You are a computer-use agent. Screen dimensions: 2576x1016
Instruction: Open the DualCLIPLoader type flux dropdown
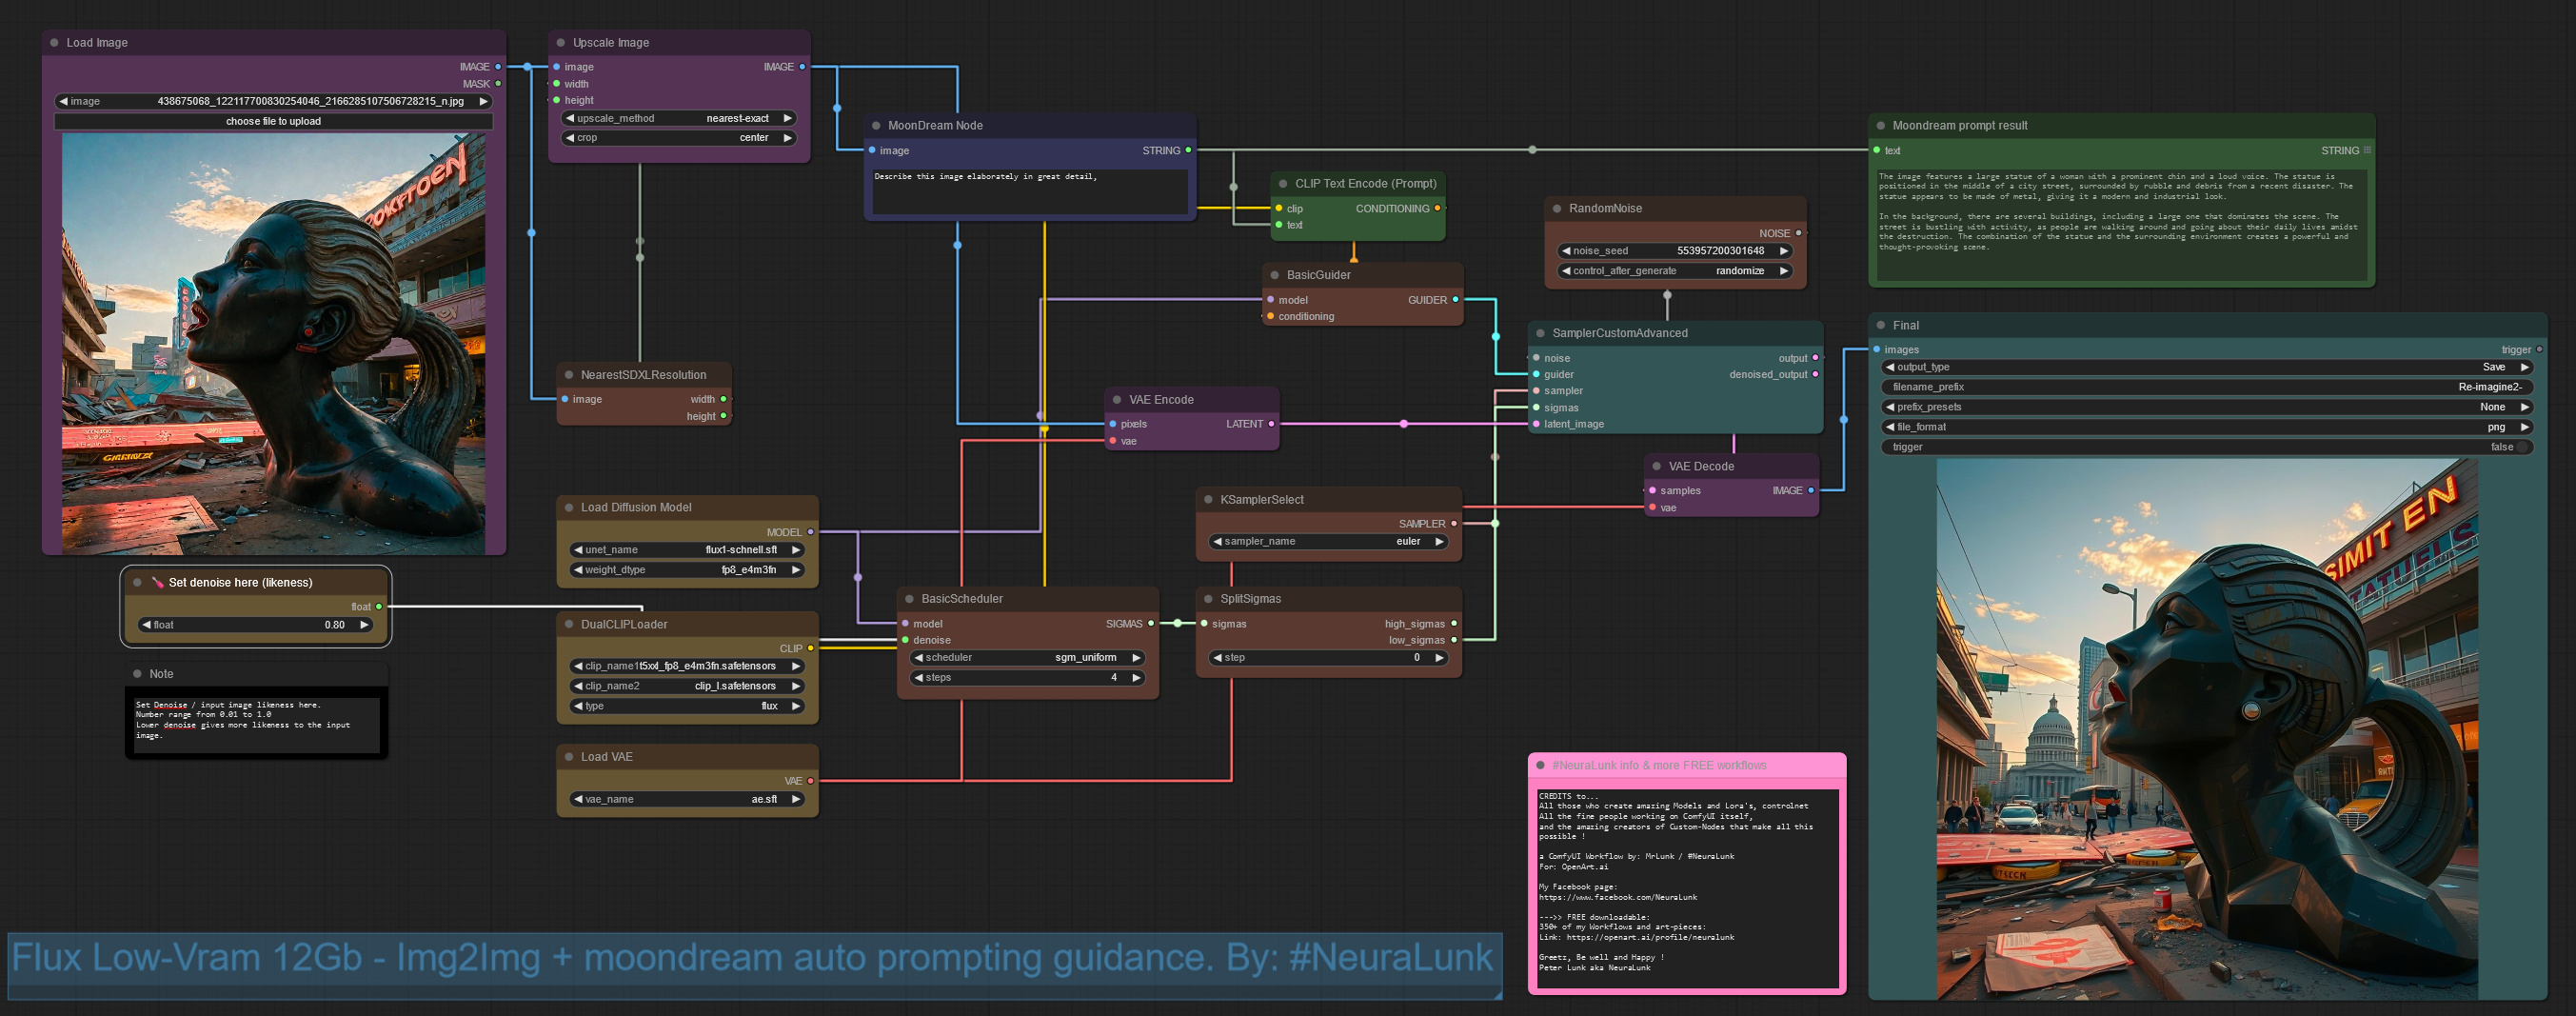[687, 706]
